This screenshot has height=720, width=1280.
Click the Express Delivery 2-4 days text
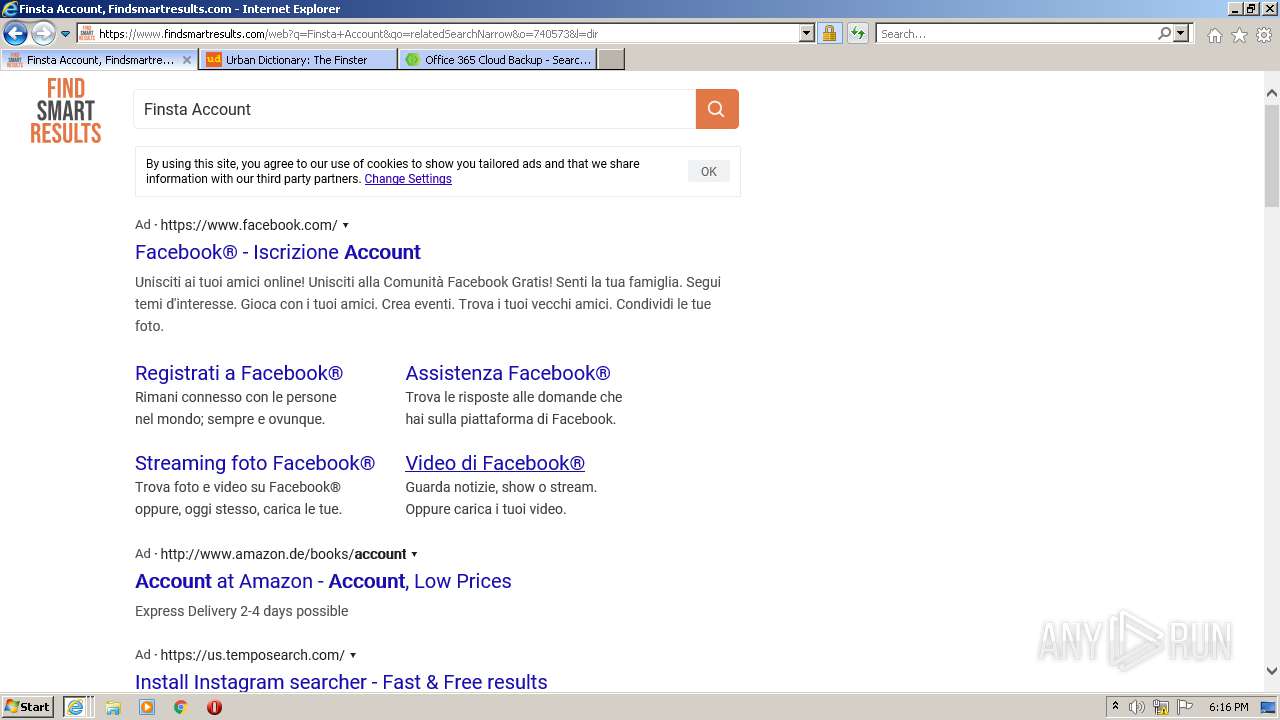(x=242, y=611)
